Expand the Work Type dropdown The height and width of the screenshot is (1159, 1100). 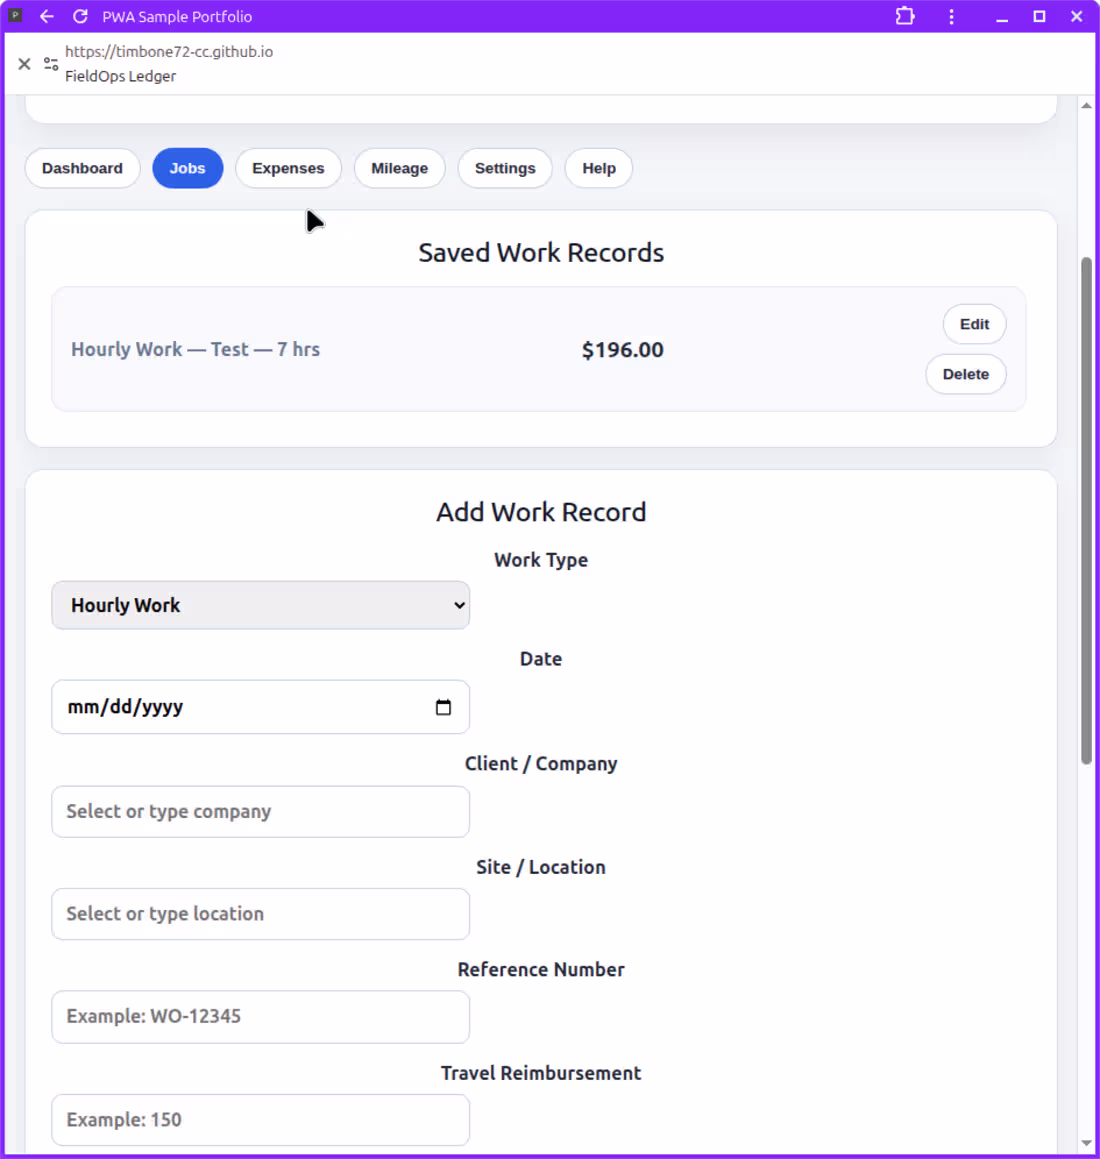260,605
